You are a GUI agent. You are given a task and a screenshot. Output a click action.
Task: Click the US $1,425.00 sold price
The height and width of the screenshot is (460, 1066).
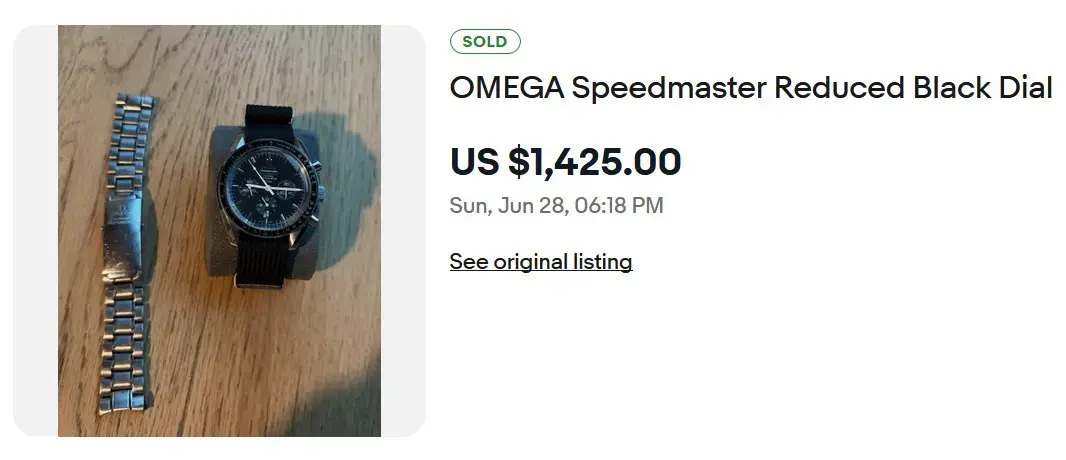pos(565,162)
